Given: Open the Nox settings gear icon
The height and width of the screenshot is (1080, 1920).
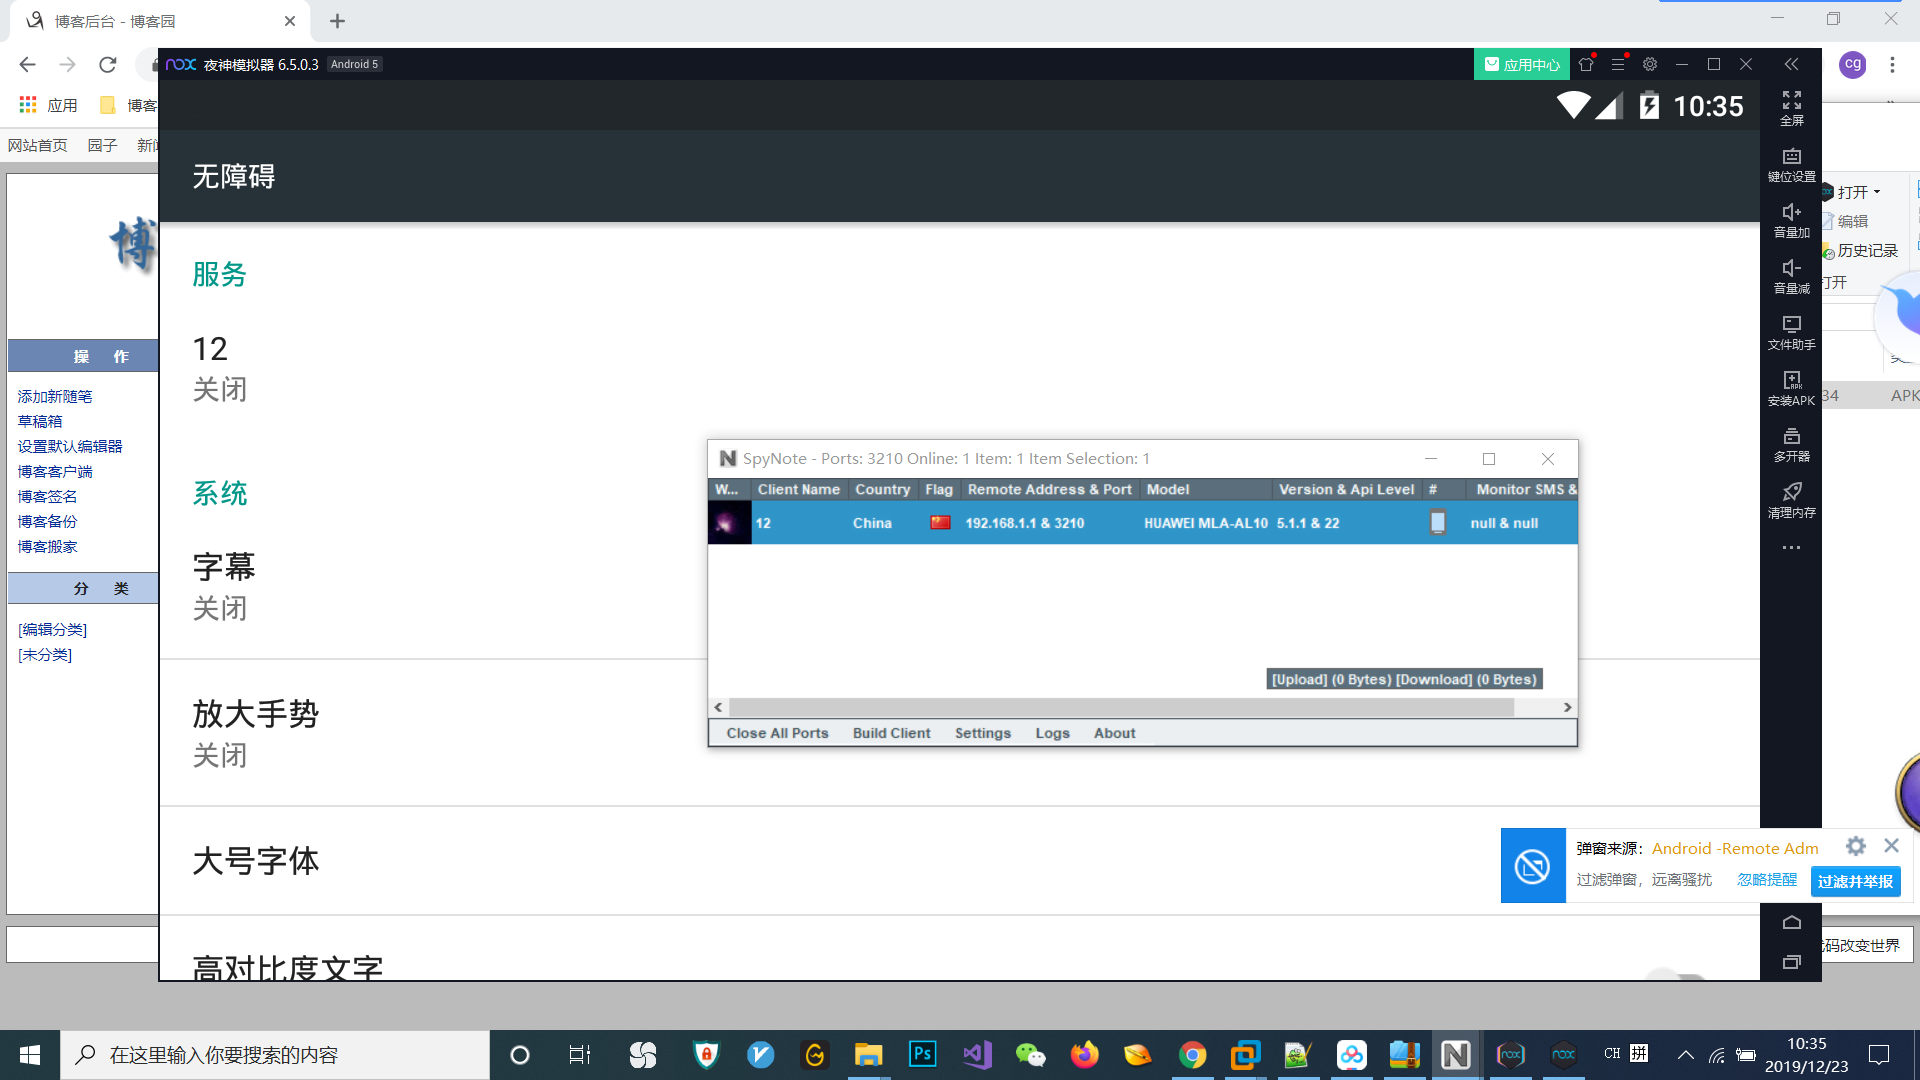Looking at the screenshot, I should [1650, 64].
